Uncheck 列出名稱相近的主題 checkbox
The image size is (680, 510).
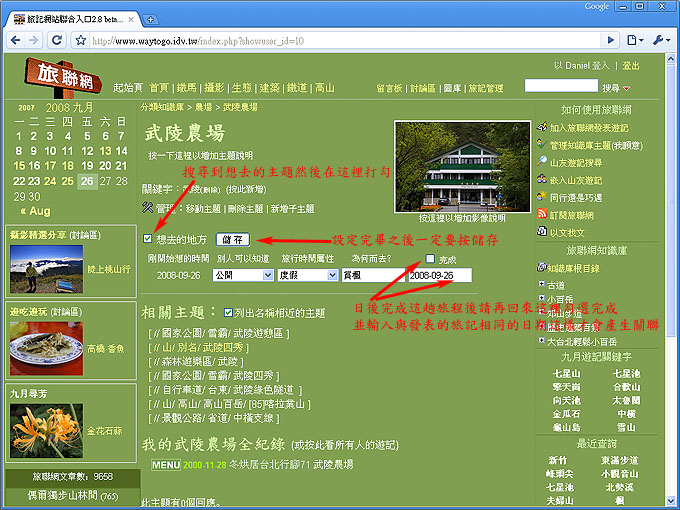(x=231, y=312)
